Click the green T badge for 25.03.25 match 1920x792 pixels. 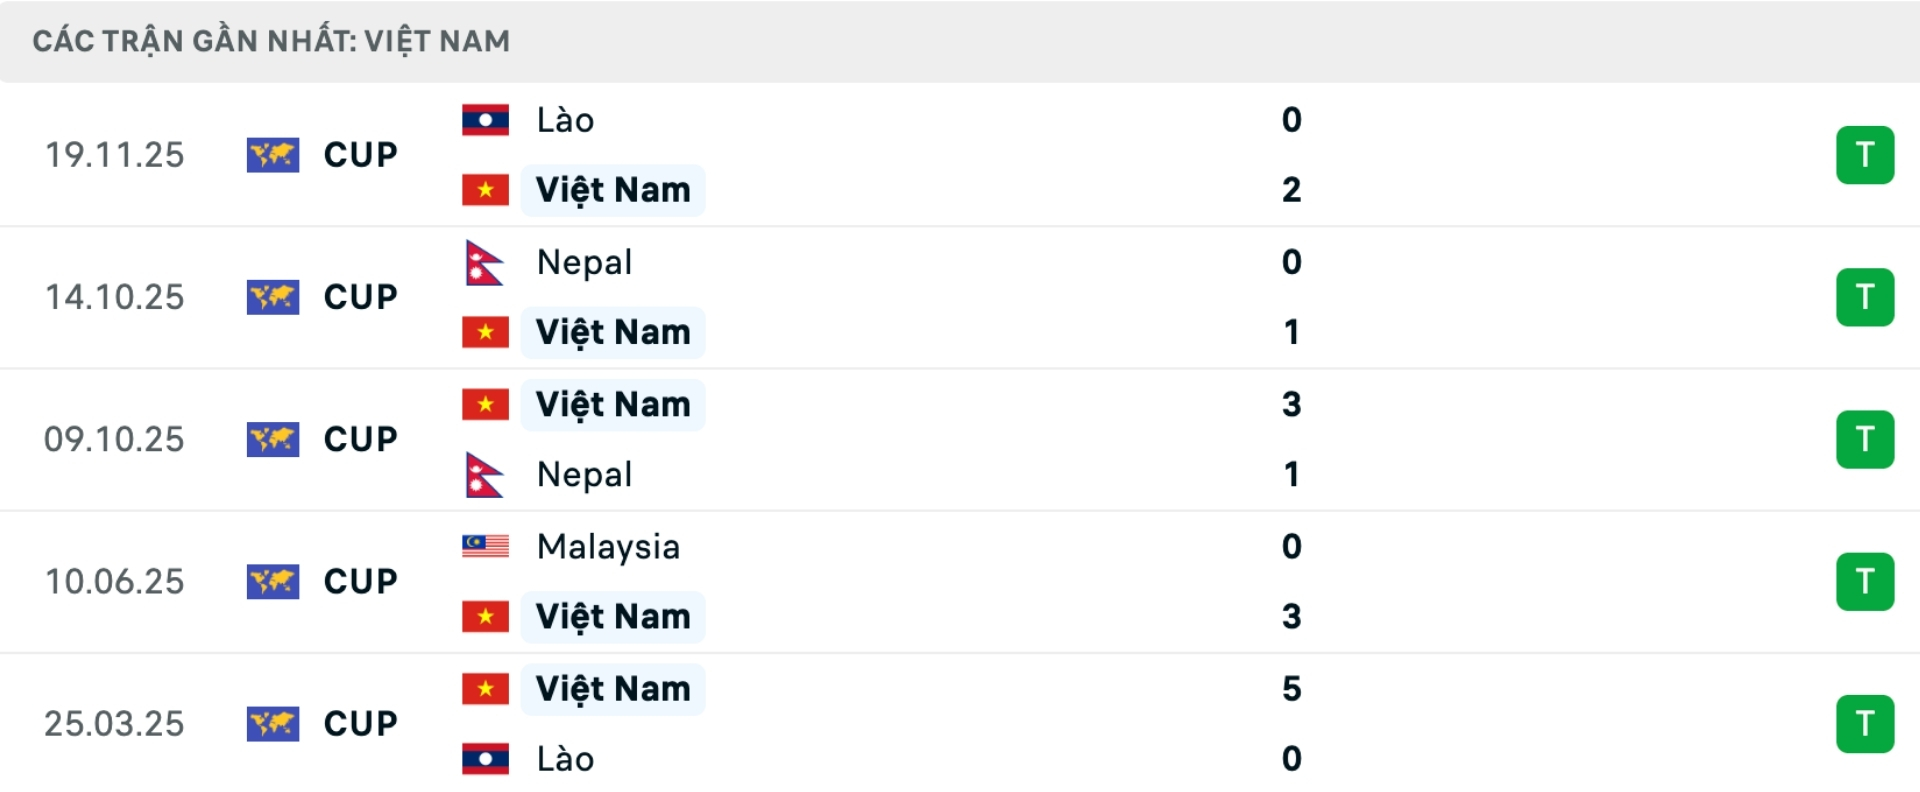tap(1864, 723)
